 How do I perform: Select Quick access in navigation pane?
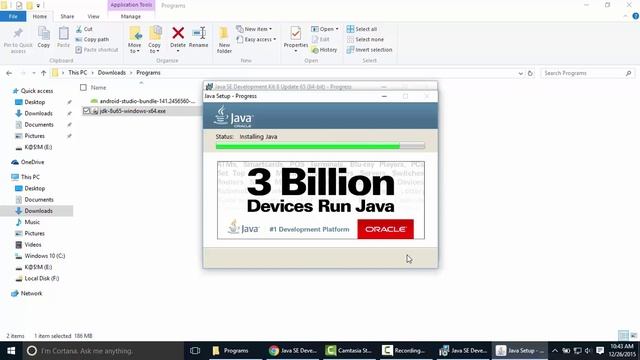[37, 91]
